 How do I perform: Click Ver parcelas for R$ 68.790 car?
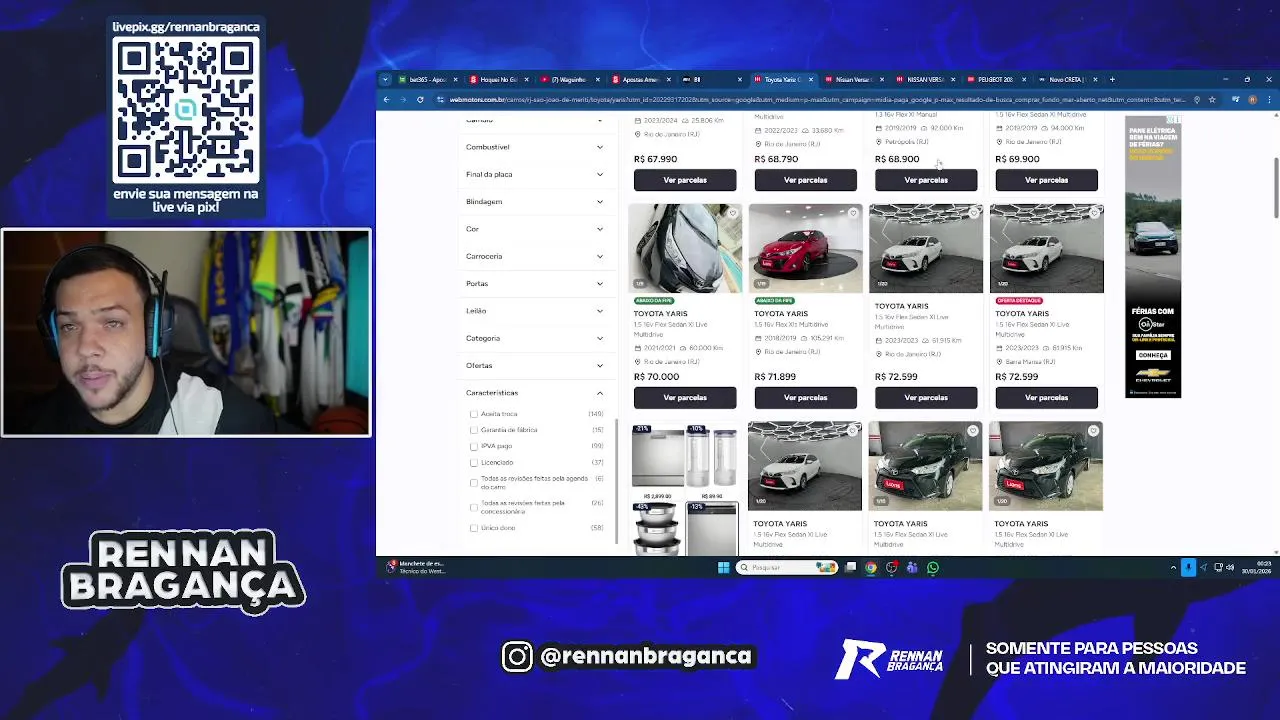805,180
